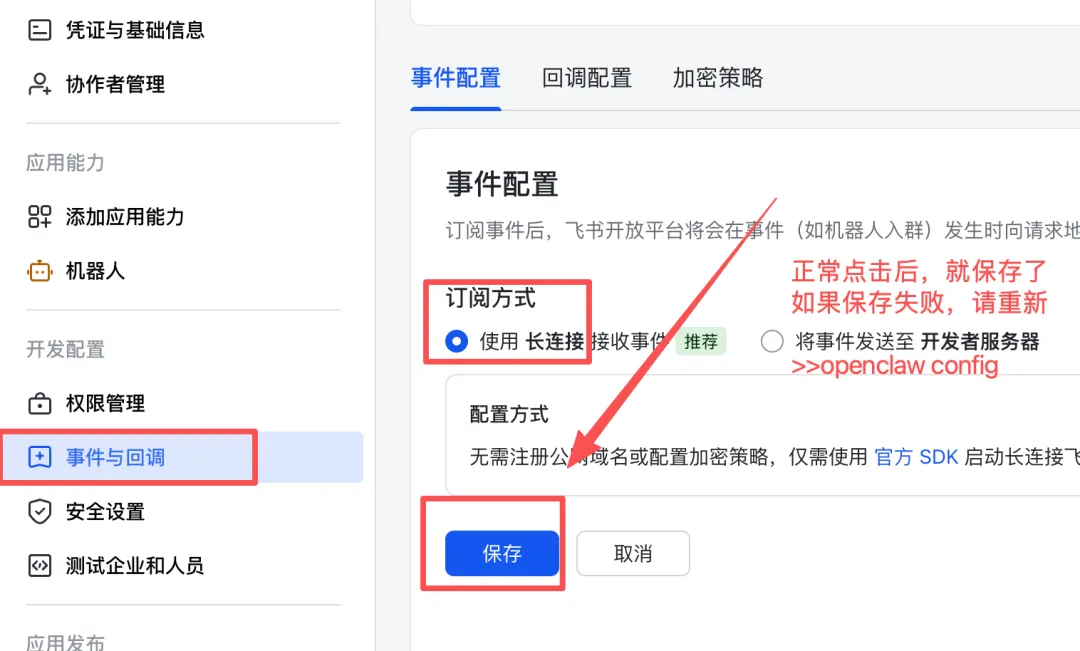Open the 加密策略 tab
This screenshot has width=1080, height=651.
click(x=717, y=78)
